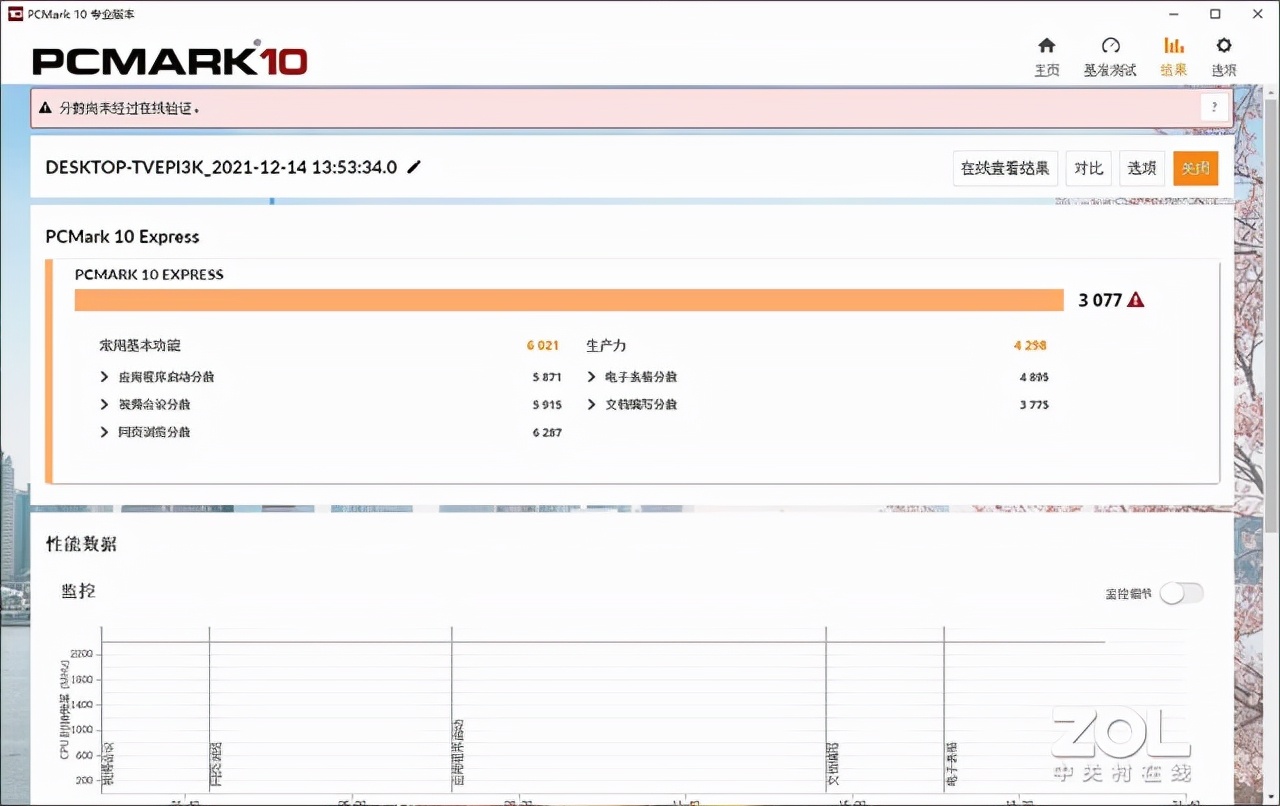Click the compare button
Viewport: 1280px width, 806px height.
pos(1088,168)
